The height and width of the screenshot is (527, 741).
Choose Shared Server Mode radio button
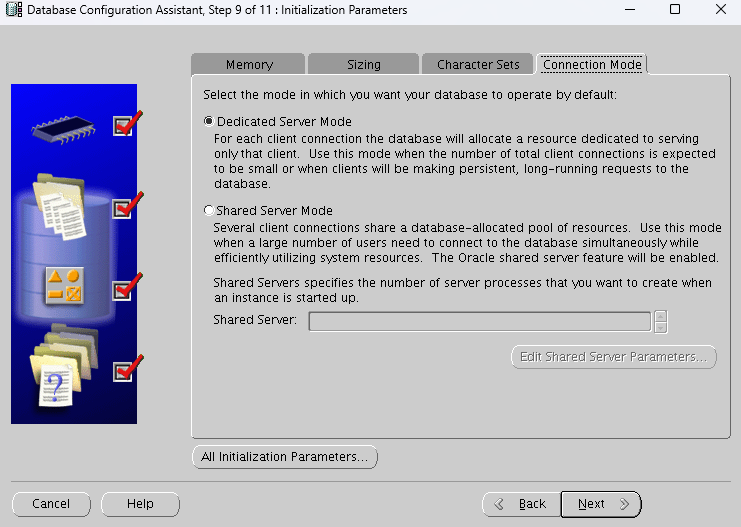[x=208, y=210]
